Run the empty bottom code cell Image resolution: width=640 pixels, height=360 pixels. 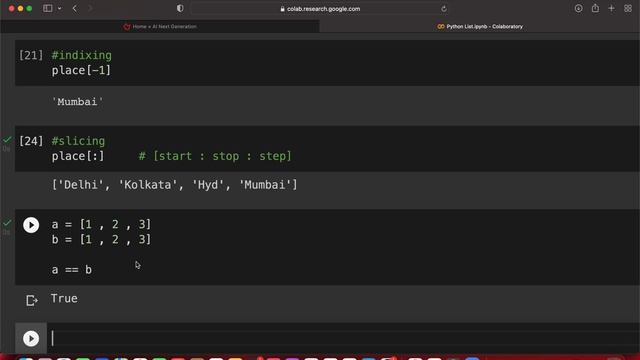[31, 338]
